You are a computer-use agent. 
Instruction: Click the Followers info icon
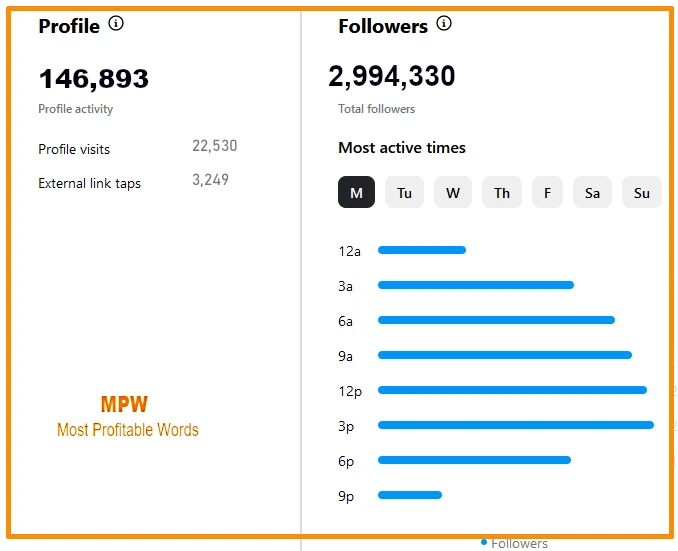click(x=444, y=24)
